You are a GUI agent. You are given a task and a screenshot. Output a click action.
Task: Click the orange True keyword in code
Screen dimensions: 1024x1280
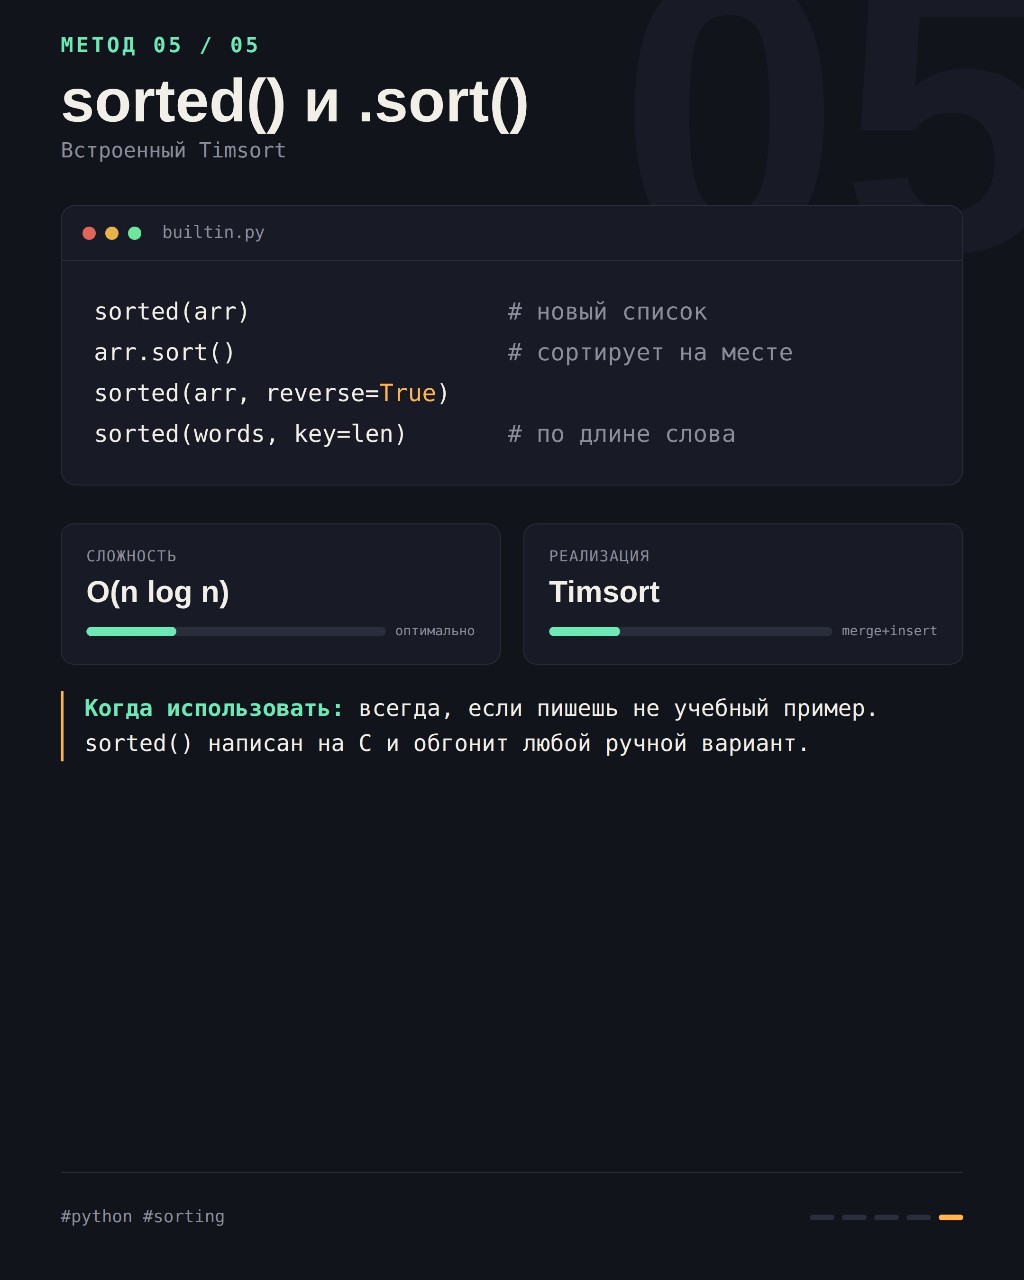point(408,393)
